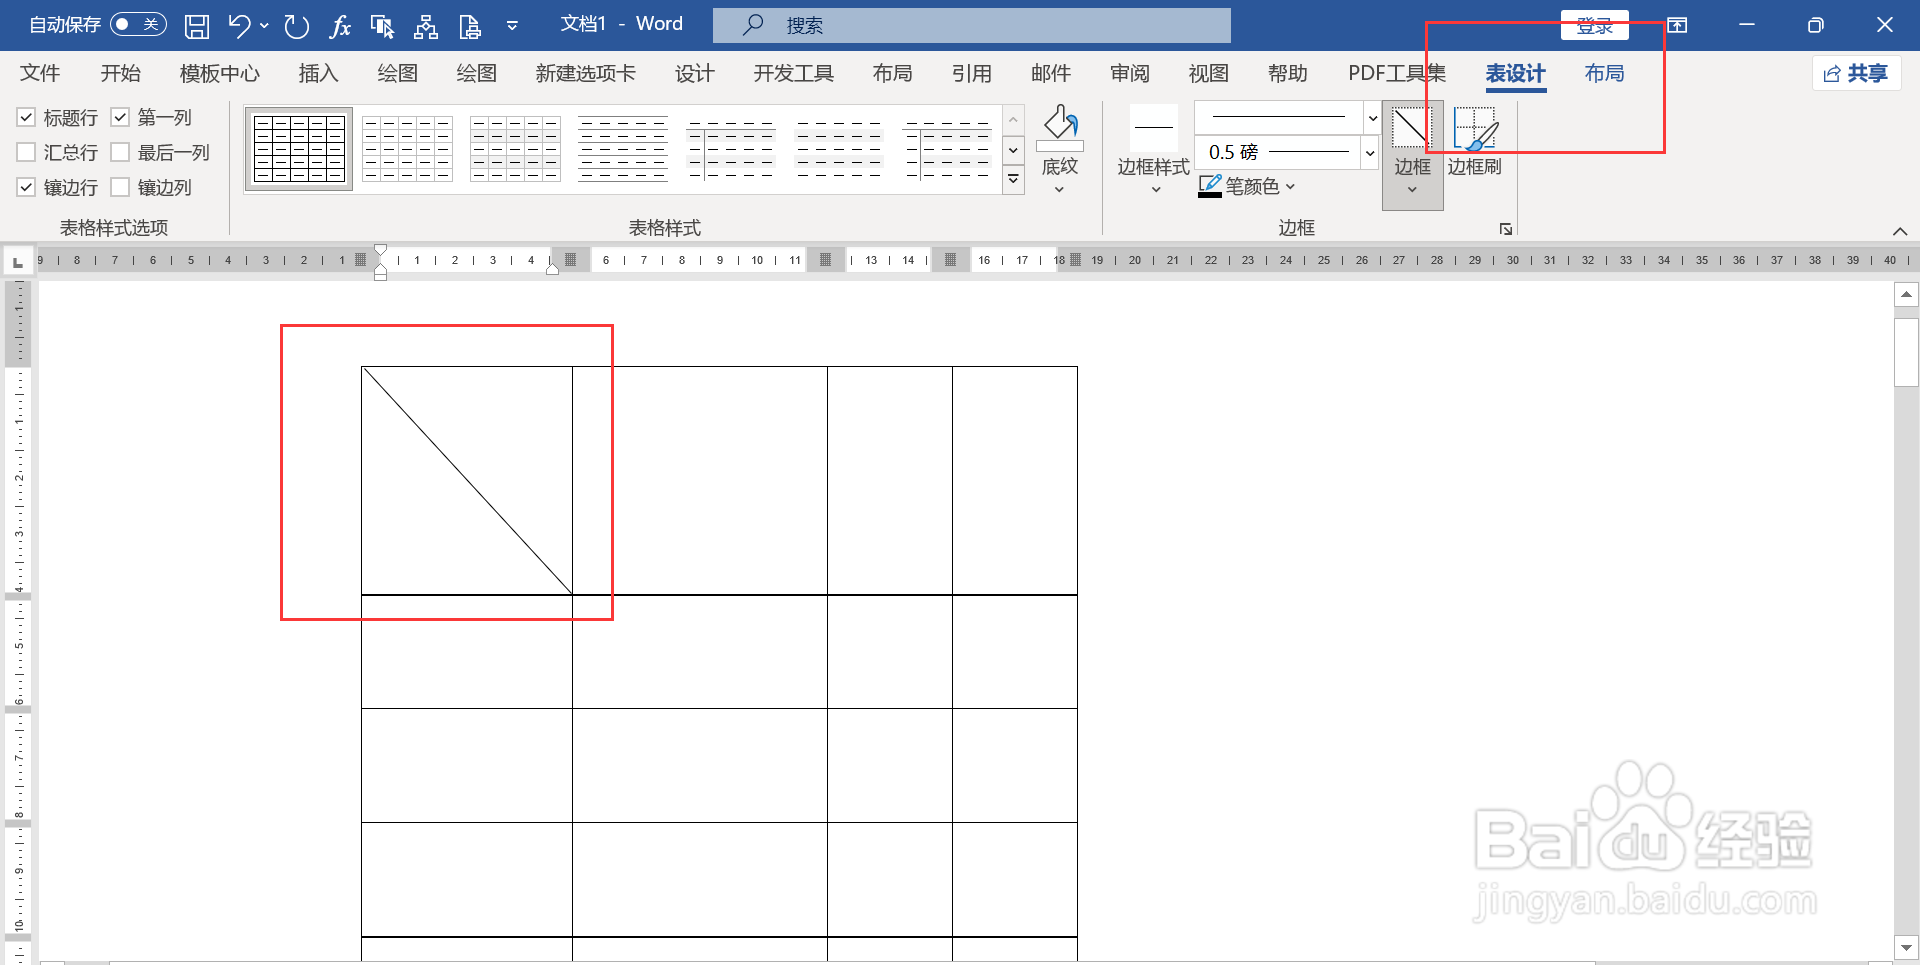Open the 审阅 tab
The width and height of the screenshot is (1920, 965).
[x=1129, y=73]
